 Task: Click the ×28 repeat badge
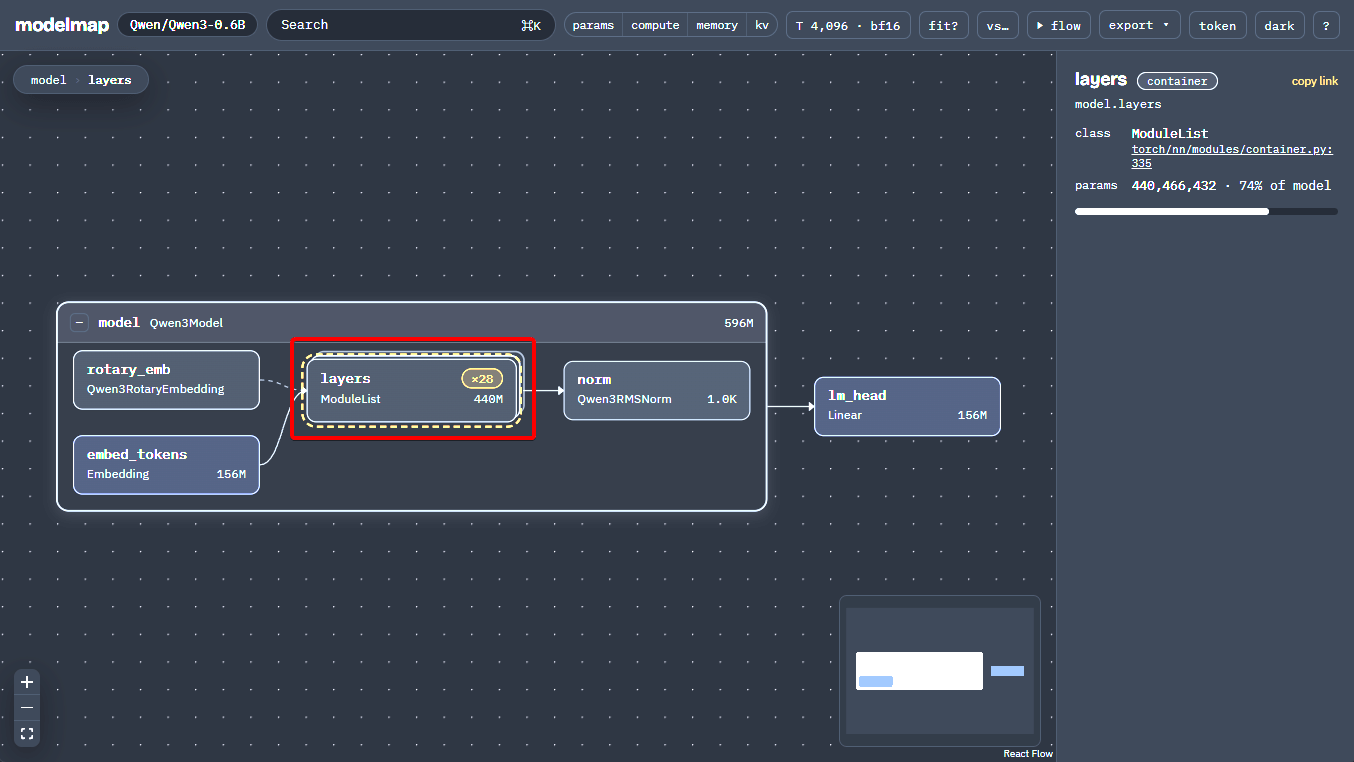pos(482,379)
